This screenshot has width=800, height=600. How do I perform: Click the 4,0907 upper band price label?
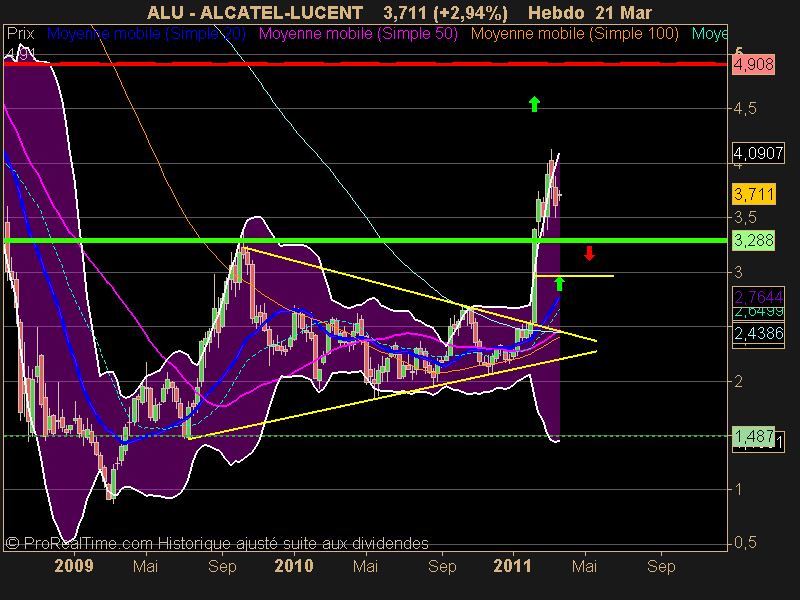pyautogui.click(x=758, y=153)
